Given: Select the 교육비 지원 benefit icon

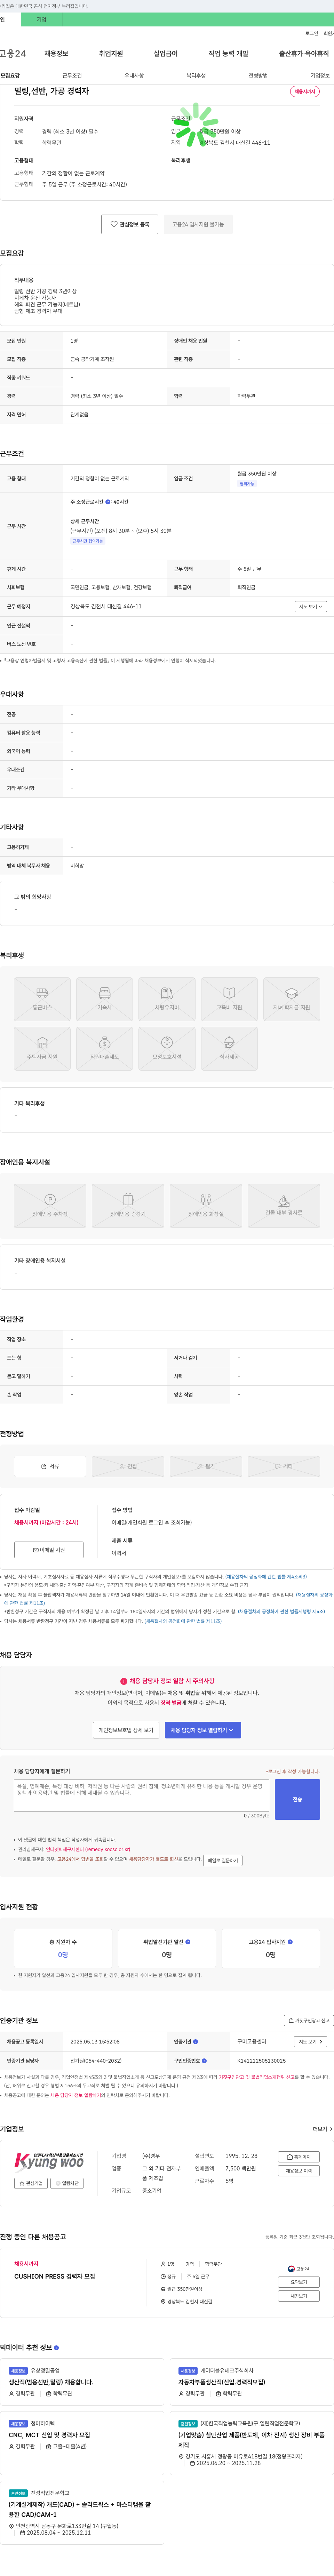Looking at the screenshot, I should click(x=229, y=999).
